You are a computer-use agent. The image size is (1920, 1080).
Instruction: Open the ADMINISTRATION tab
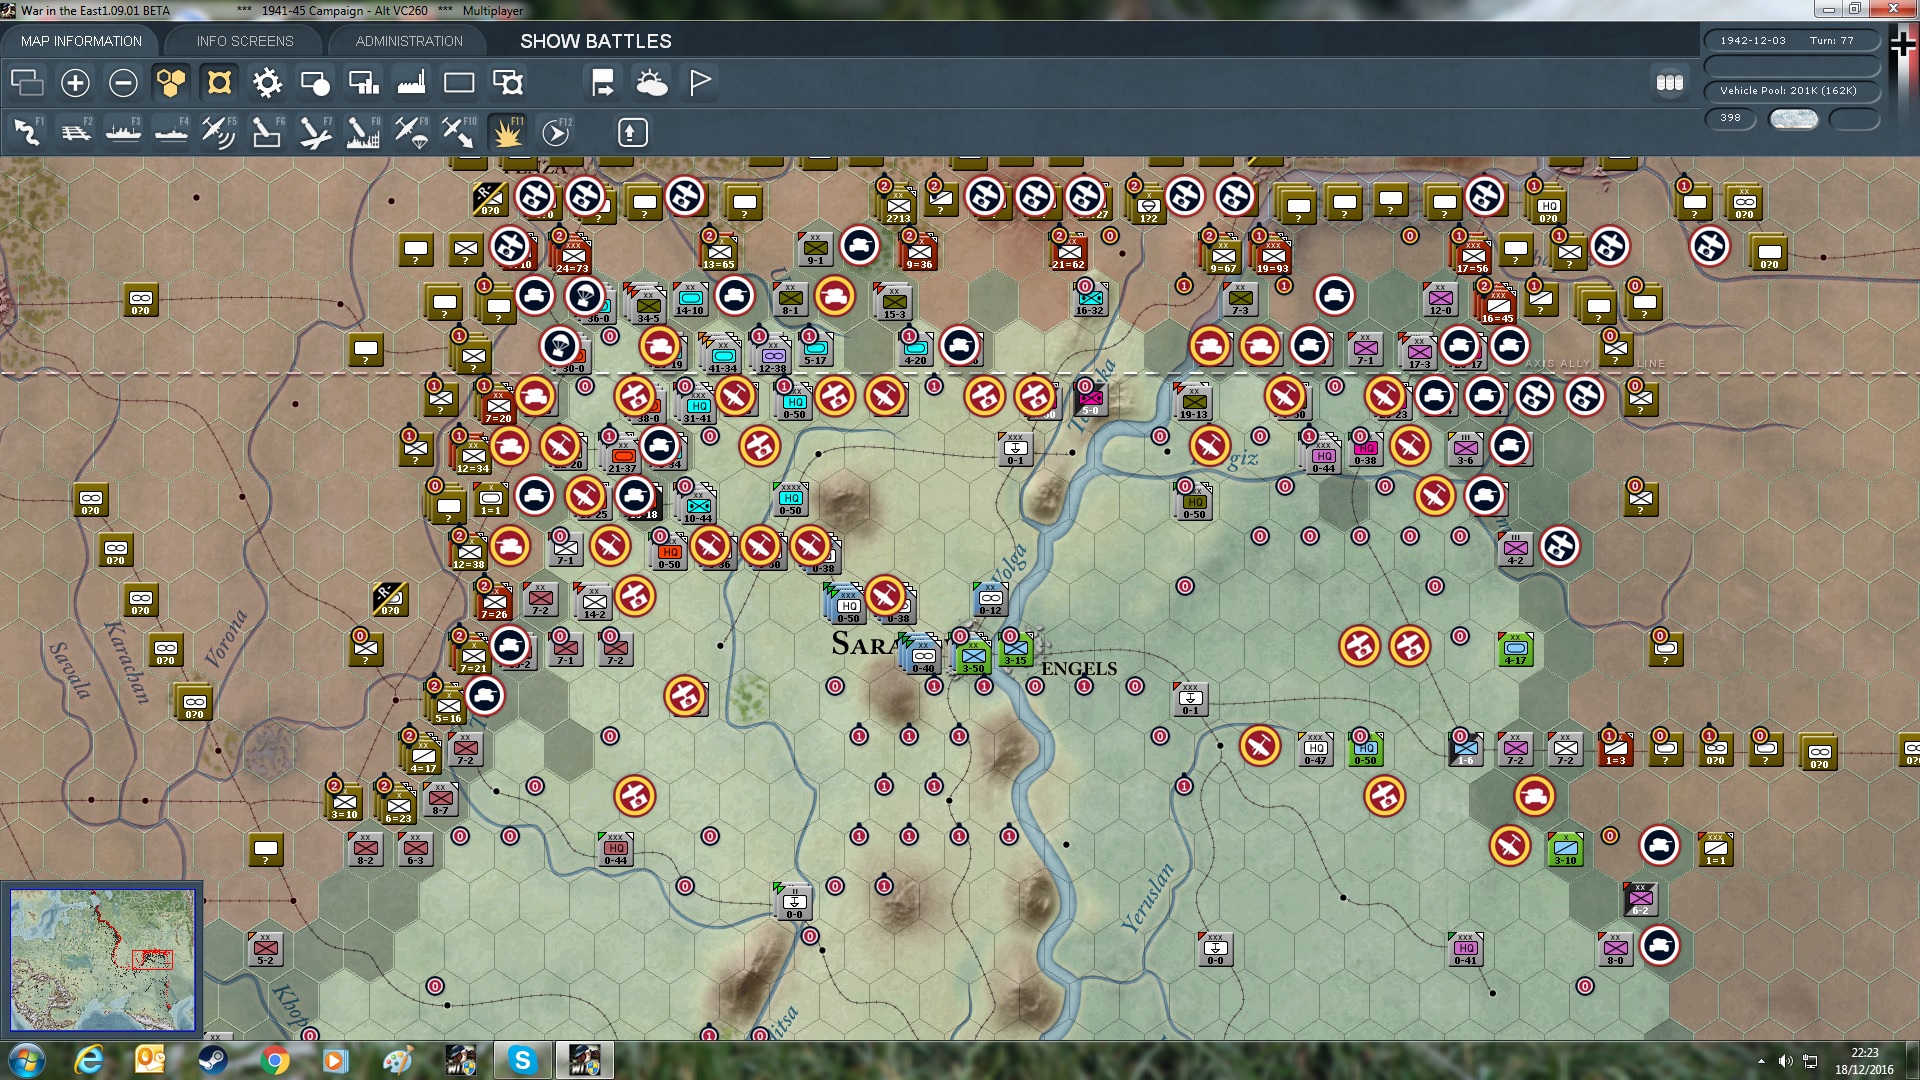pyautogui.click(x=409, y=41)
